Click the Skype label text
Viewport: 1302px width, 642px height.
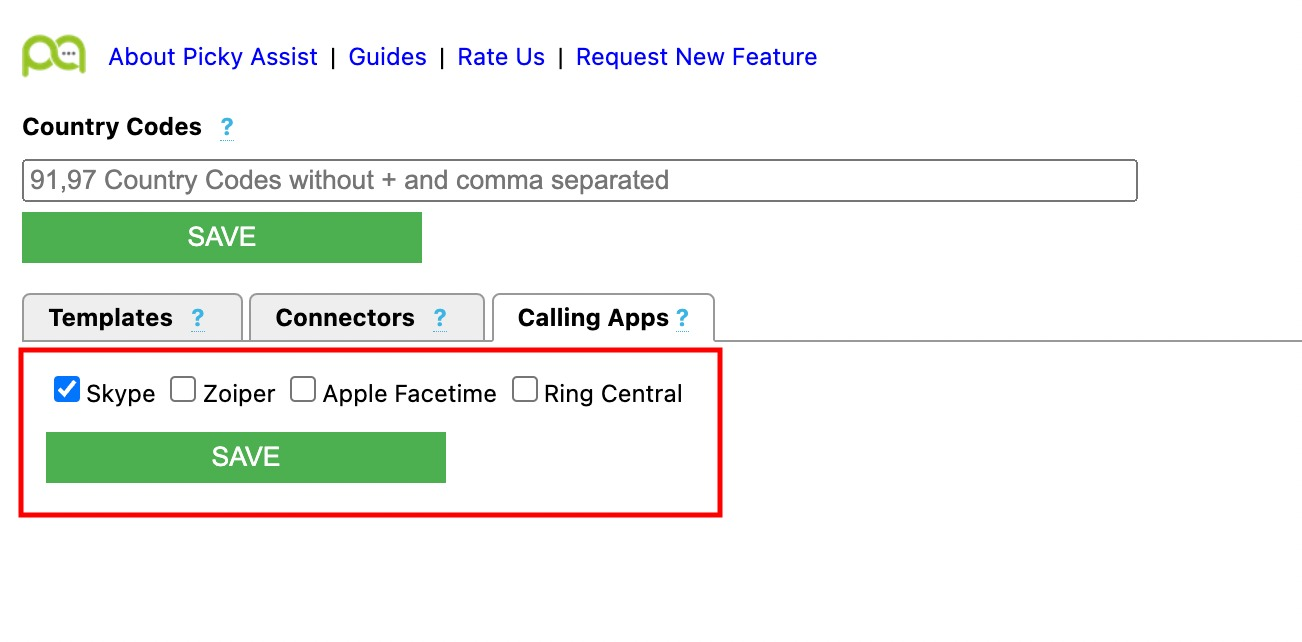point(121,394)
